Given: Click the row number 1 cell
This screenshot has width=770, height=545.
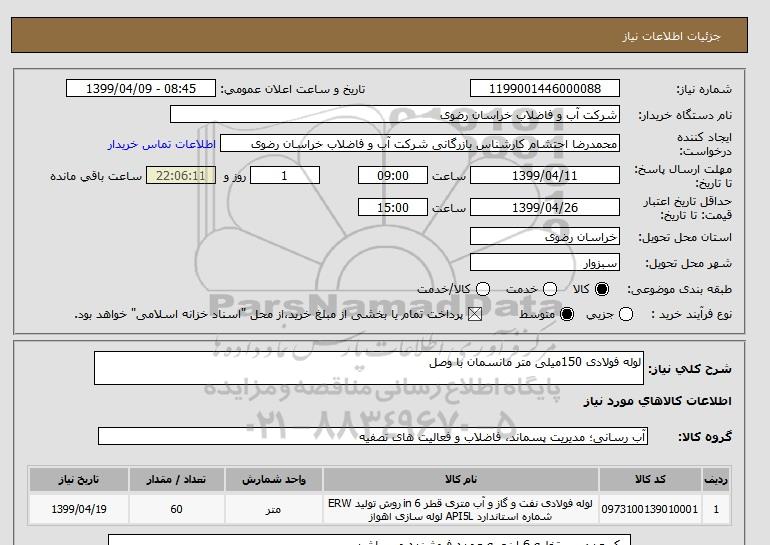Looking at the screenshot, I should pyautogui.click(x=716, y=509).
